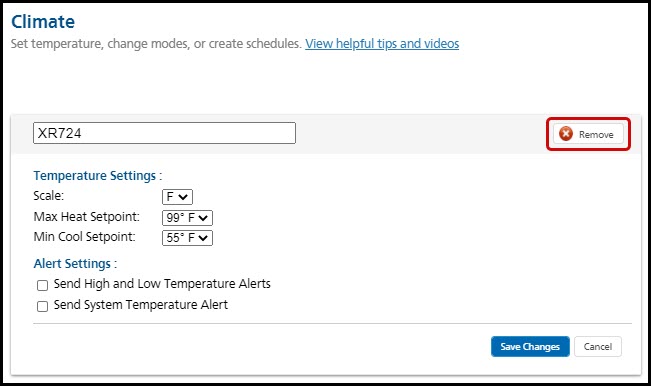The image size is (651, 386).
Task: Enable Send High and Low Temperature Alerts checkbox
Action: tap(42, 285)
